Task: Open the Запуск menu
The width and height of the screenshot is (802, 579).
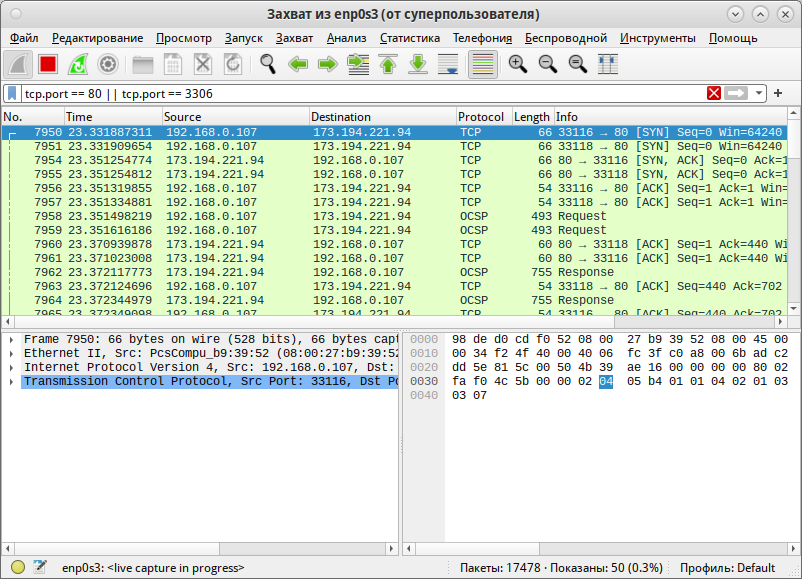Action: (x=243, y=38)
